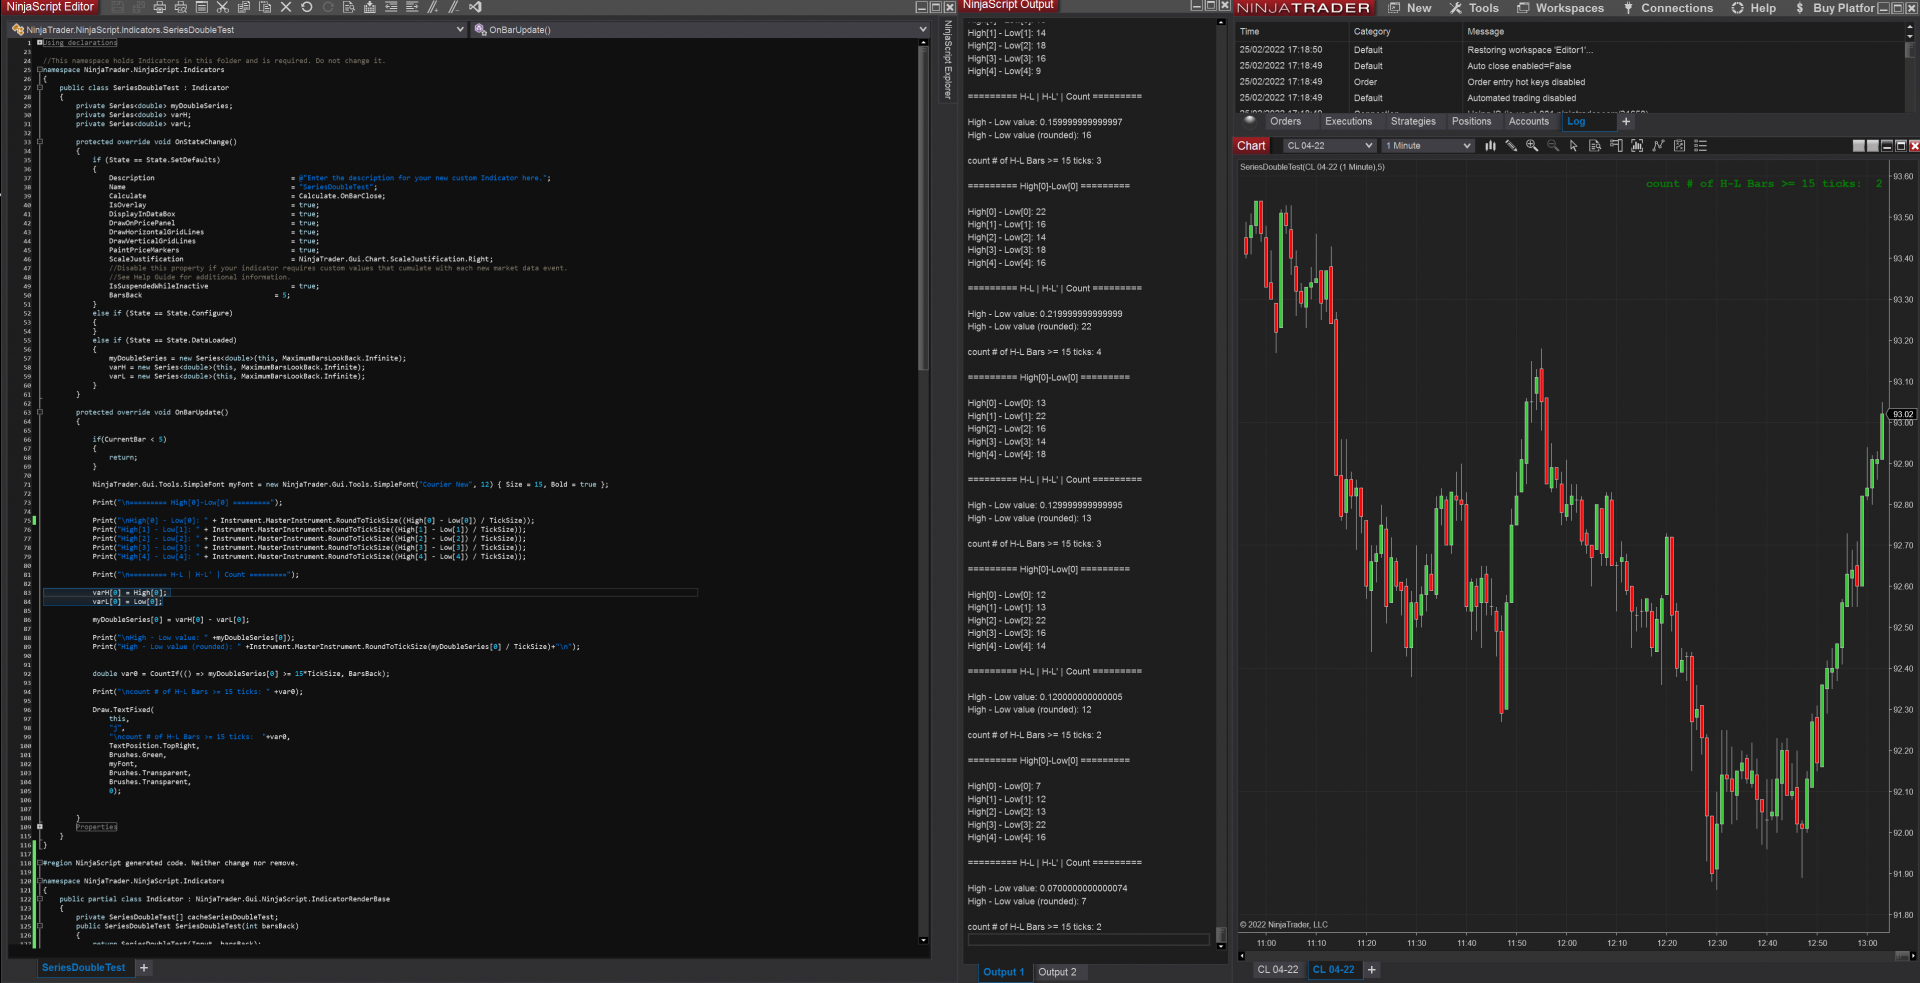Add a new chart tab

pyautogui.click(x=1372, y=970)
